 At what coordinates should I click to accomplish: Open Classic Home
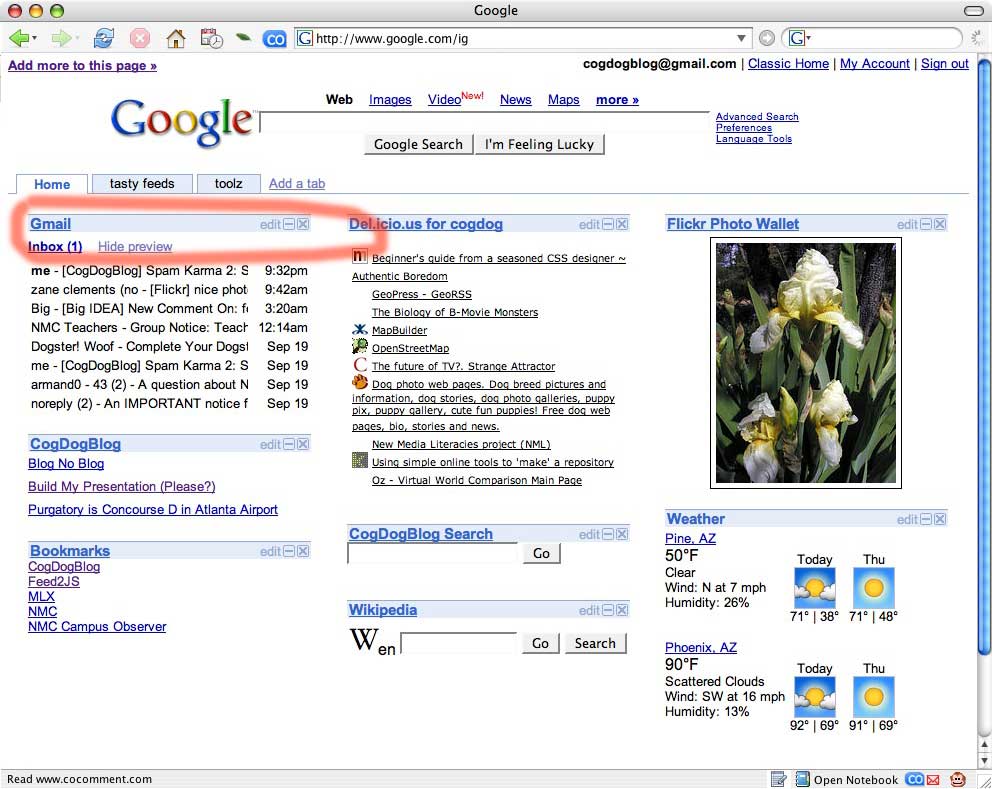788,63
